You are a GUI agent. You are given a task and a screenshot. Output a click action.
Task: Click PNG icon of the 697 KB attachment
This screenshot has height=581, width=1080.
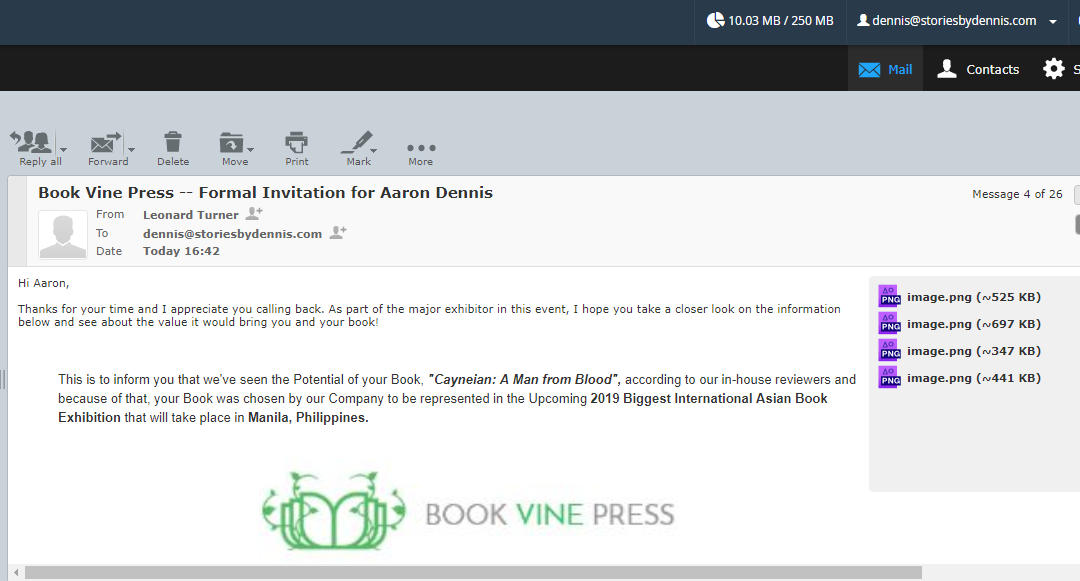(889, 323)
